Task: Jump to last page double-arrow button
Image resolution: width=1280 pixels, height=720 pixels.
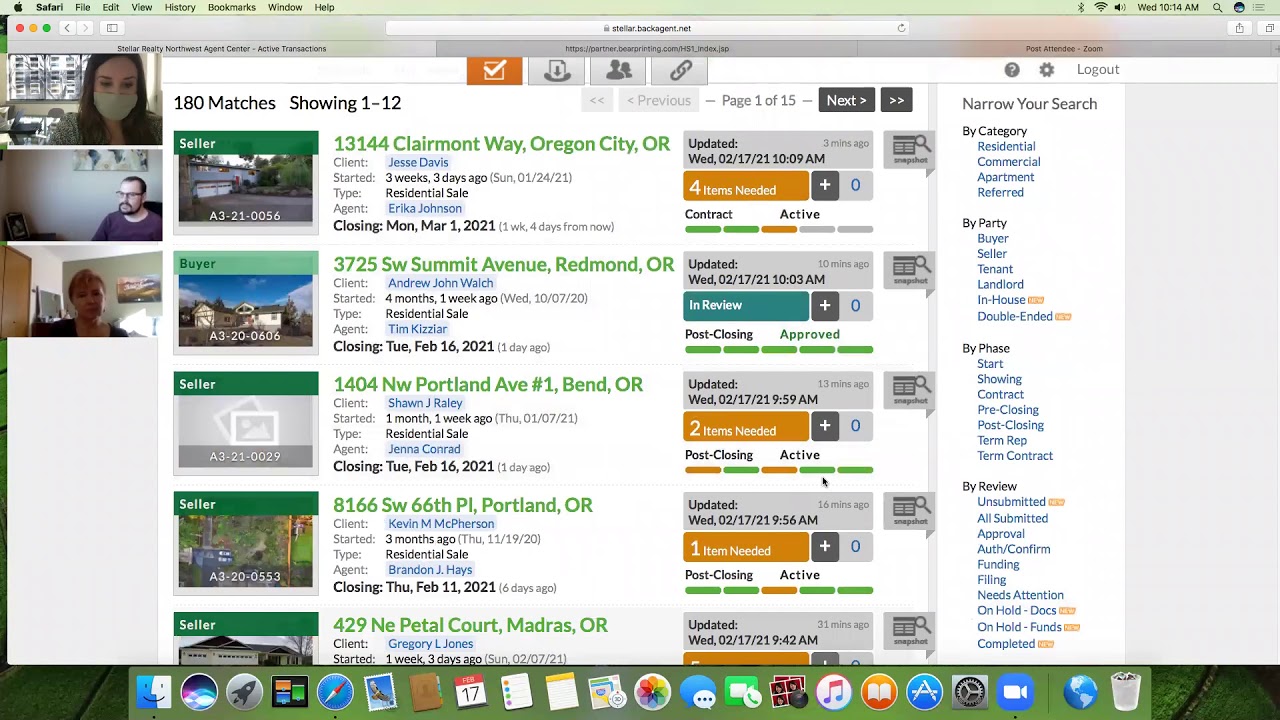Action: 896,100
